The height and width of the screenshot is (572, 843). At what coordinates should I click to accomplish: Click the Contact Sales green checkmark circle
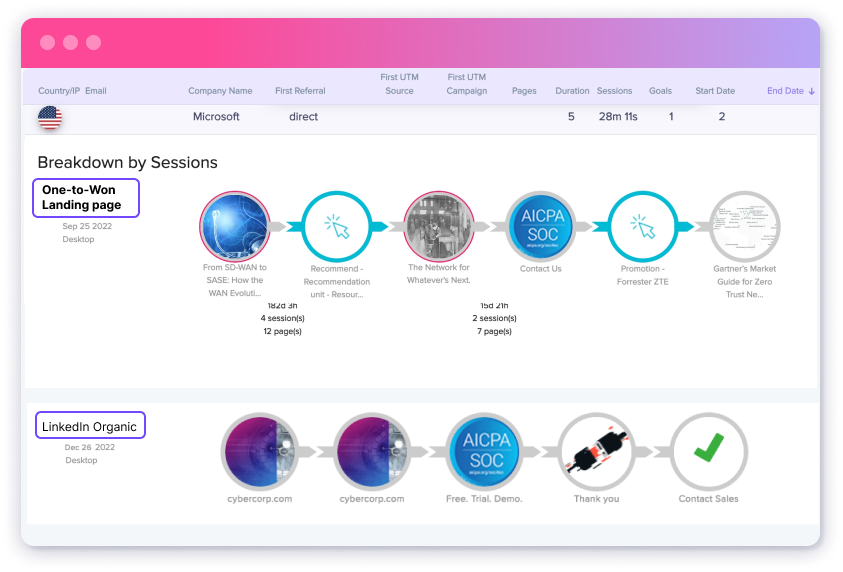709,452
